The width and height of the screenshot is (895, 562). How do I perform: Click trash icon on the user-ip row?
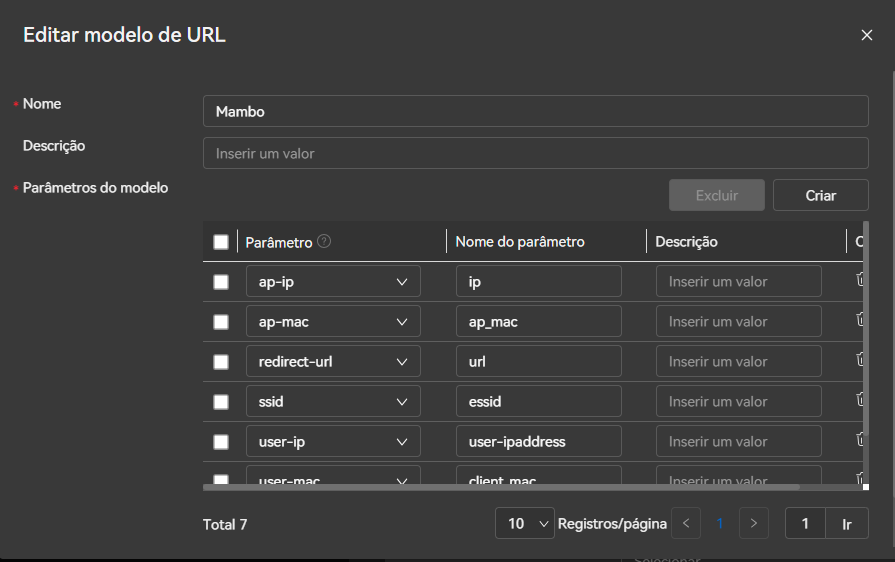coord(859,439)
